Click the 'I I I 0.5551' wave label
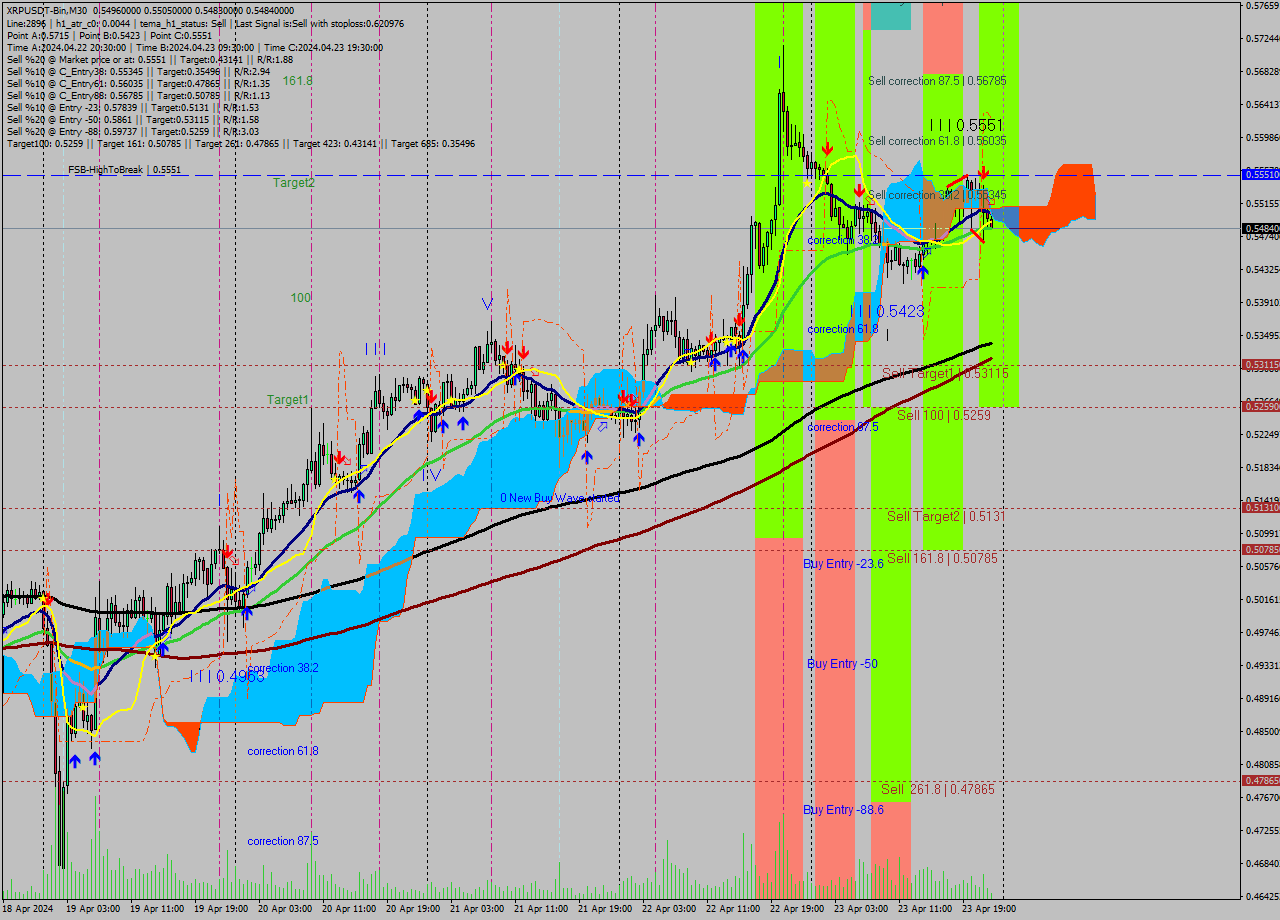 [966, 126]
